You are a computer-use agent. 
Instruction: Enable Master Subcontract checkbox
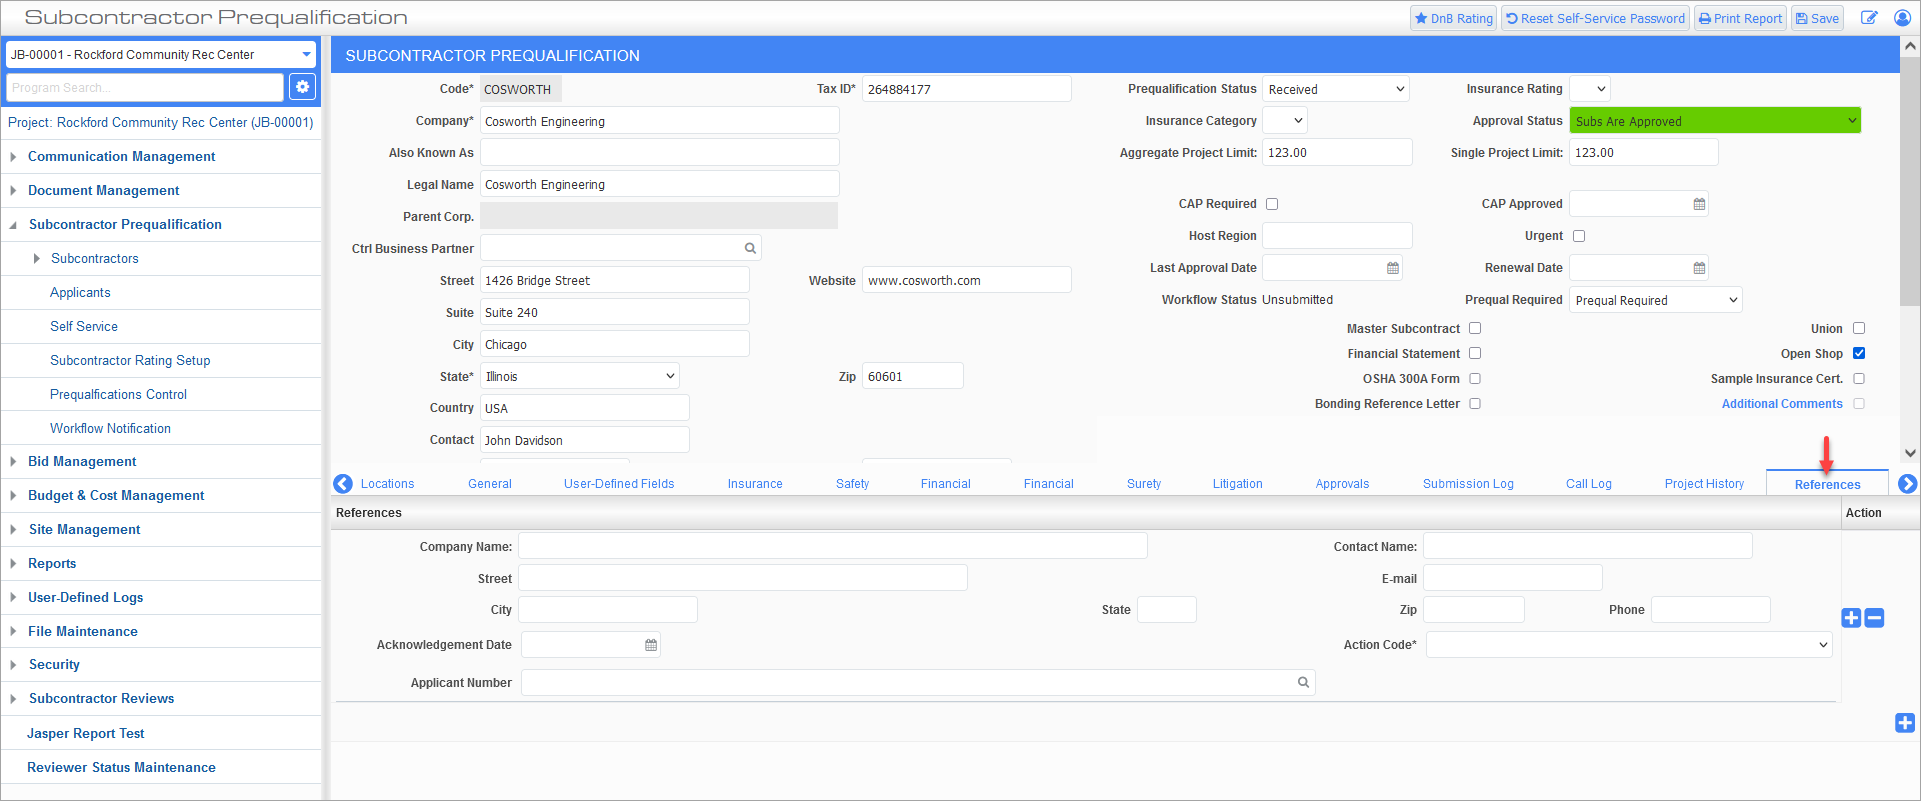[1475, 328]
